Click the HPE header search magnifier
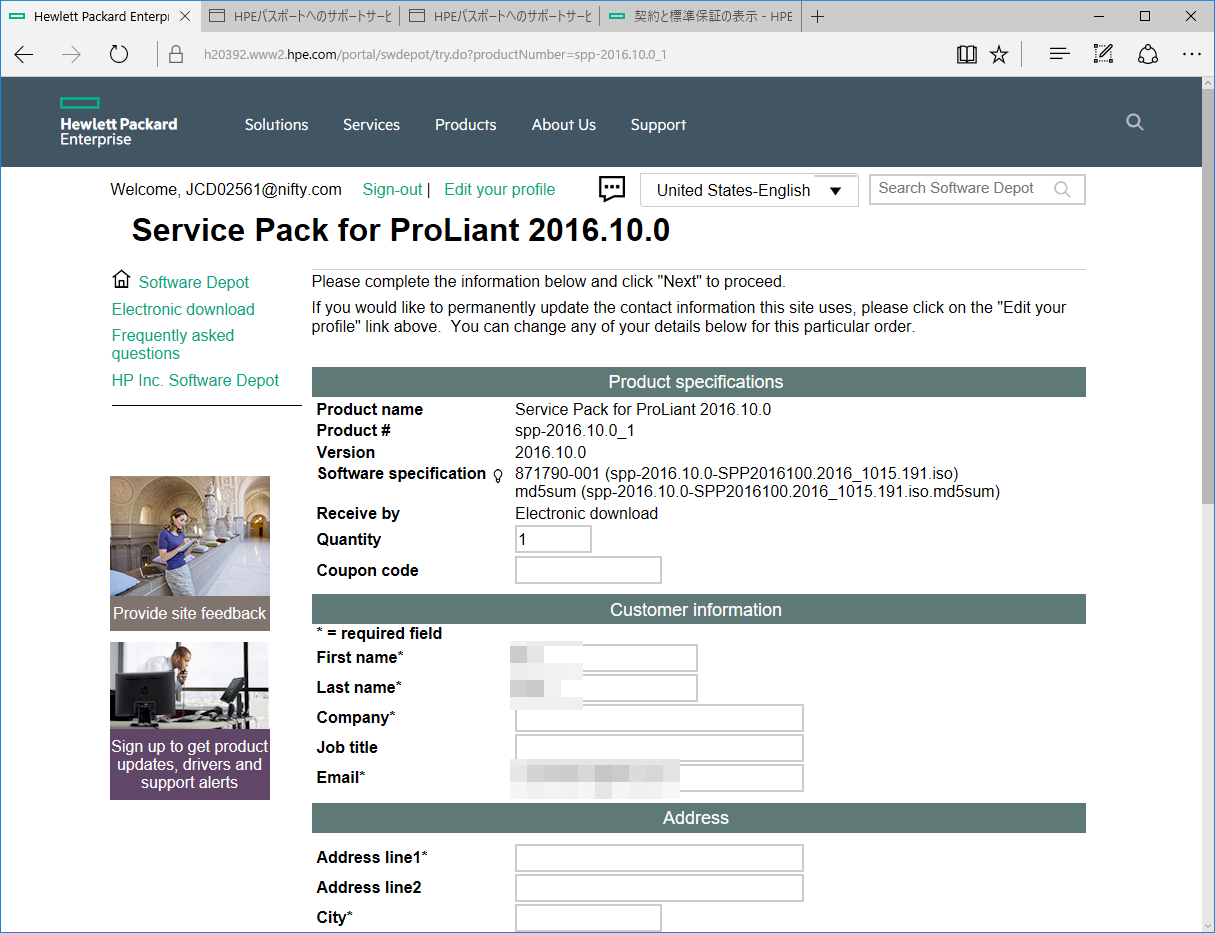Image resolution: width=1215 pixels, height=933 pixels. tap(1134, 122)
